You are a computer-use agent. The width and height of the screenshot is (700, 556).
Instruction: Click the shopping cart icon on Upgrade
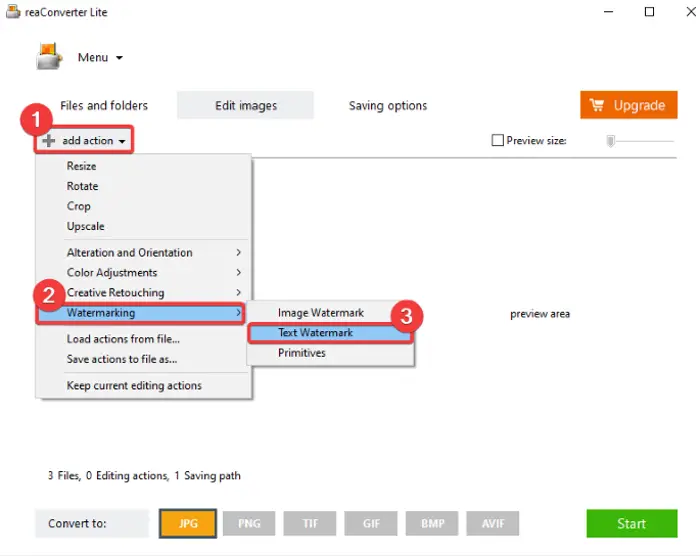597,105
